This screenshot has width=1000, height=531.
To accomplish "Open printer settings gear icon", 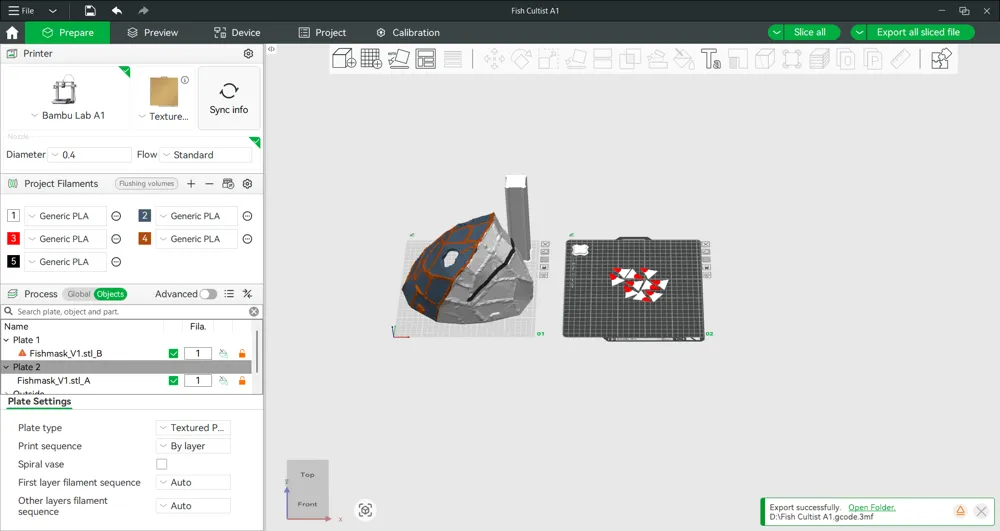I will 249,54.
